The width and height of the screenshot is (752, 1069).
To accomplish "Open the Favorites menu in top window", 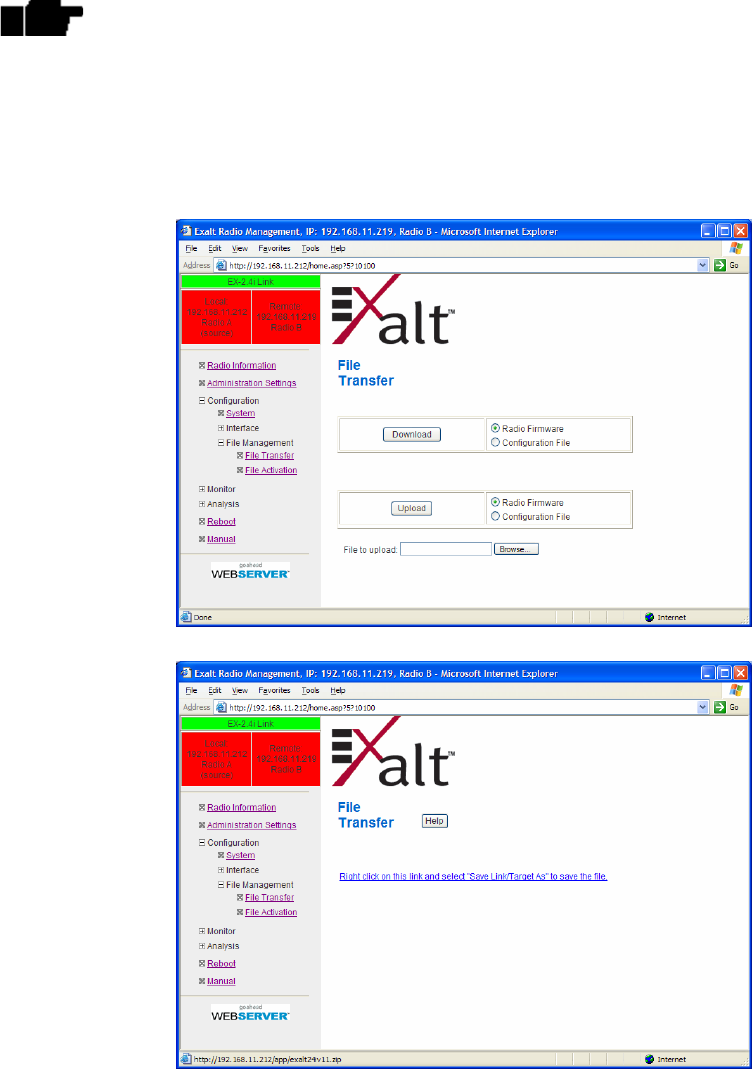I will [274, 248].
